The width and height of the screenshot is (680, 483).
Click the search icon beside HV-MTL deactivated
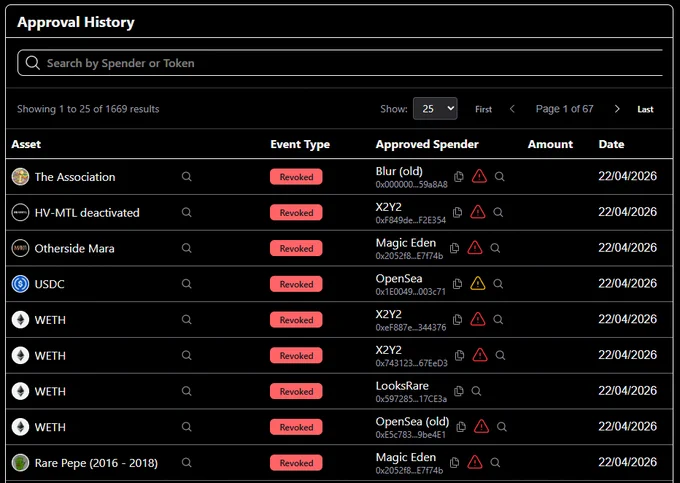click(186, 212)
